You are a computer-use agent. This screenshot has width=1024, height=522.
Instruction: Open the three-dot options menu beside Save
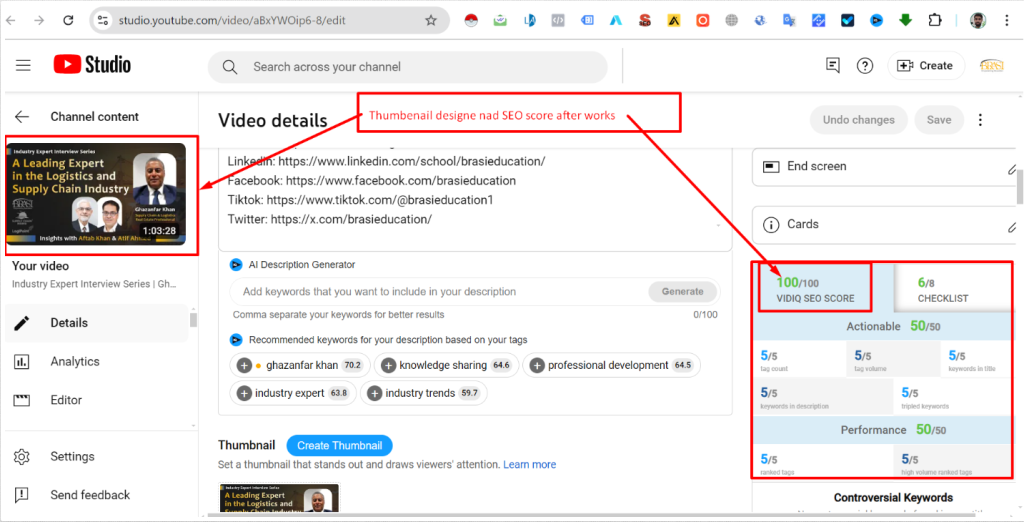[980, 120]
